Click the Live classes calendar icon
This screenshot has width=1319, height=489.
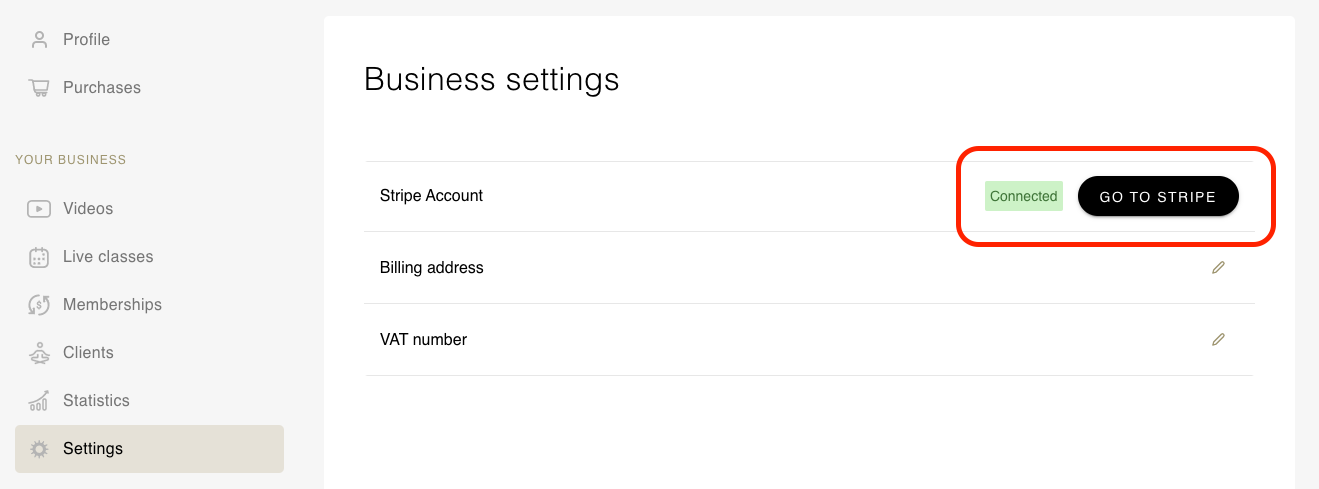click(39, 257)
